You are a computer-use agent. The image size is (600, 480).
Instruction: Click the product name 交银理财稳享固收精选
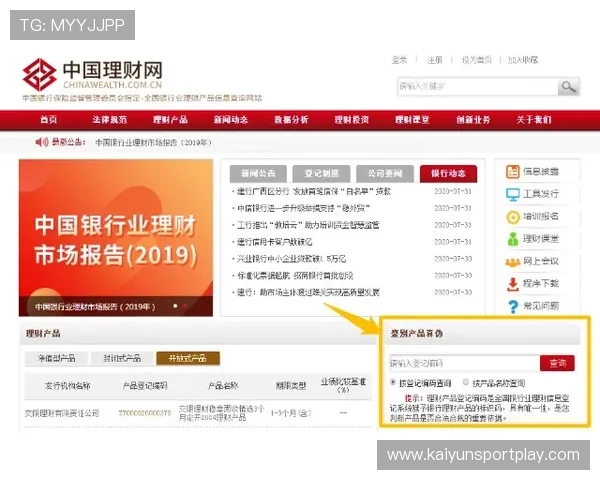tap(221, 413)
